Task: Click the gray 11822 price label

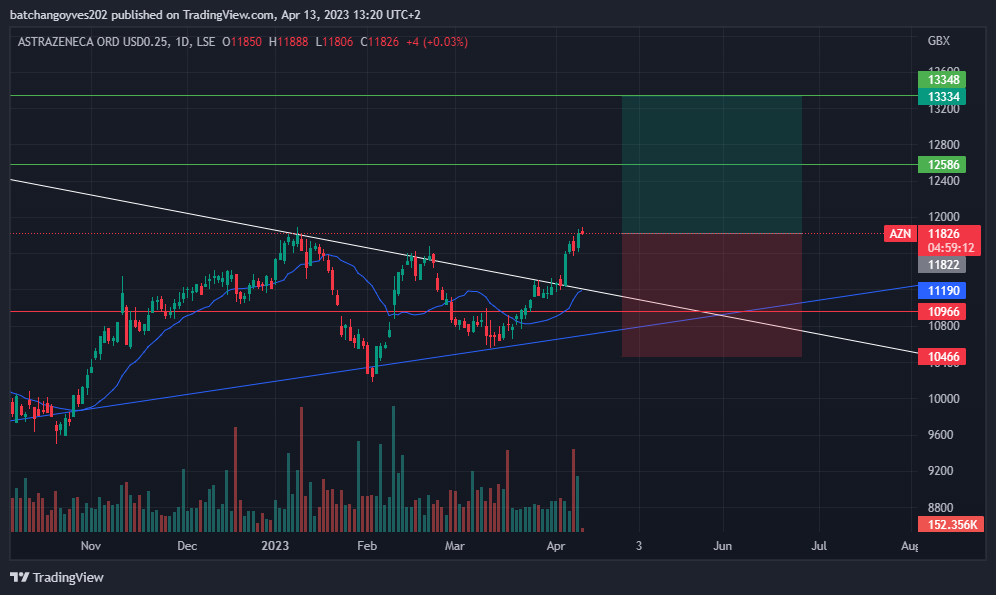Action: pyautogui.click(x=942, y=265)
